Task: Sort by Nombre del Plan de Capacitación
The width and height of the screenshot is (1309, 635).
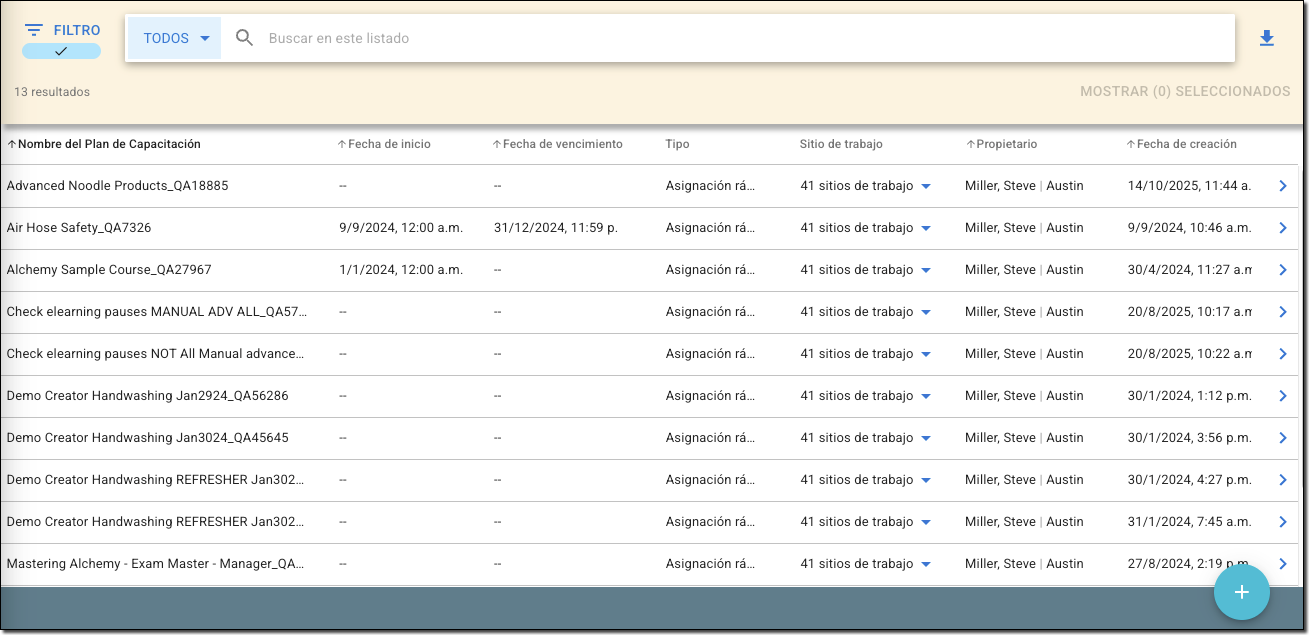Action: tap(108, 144)
